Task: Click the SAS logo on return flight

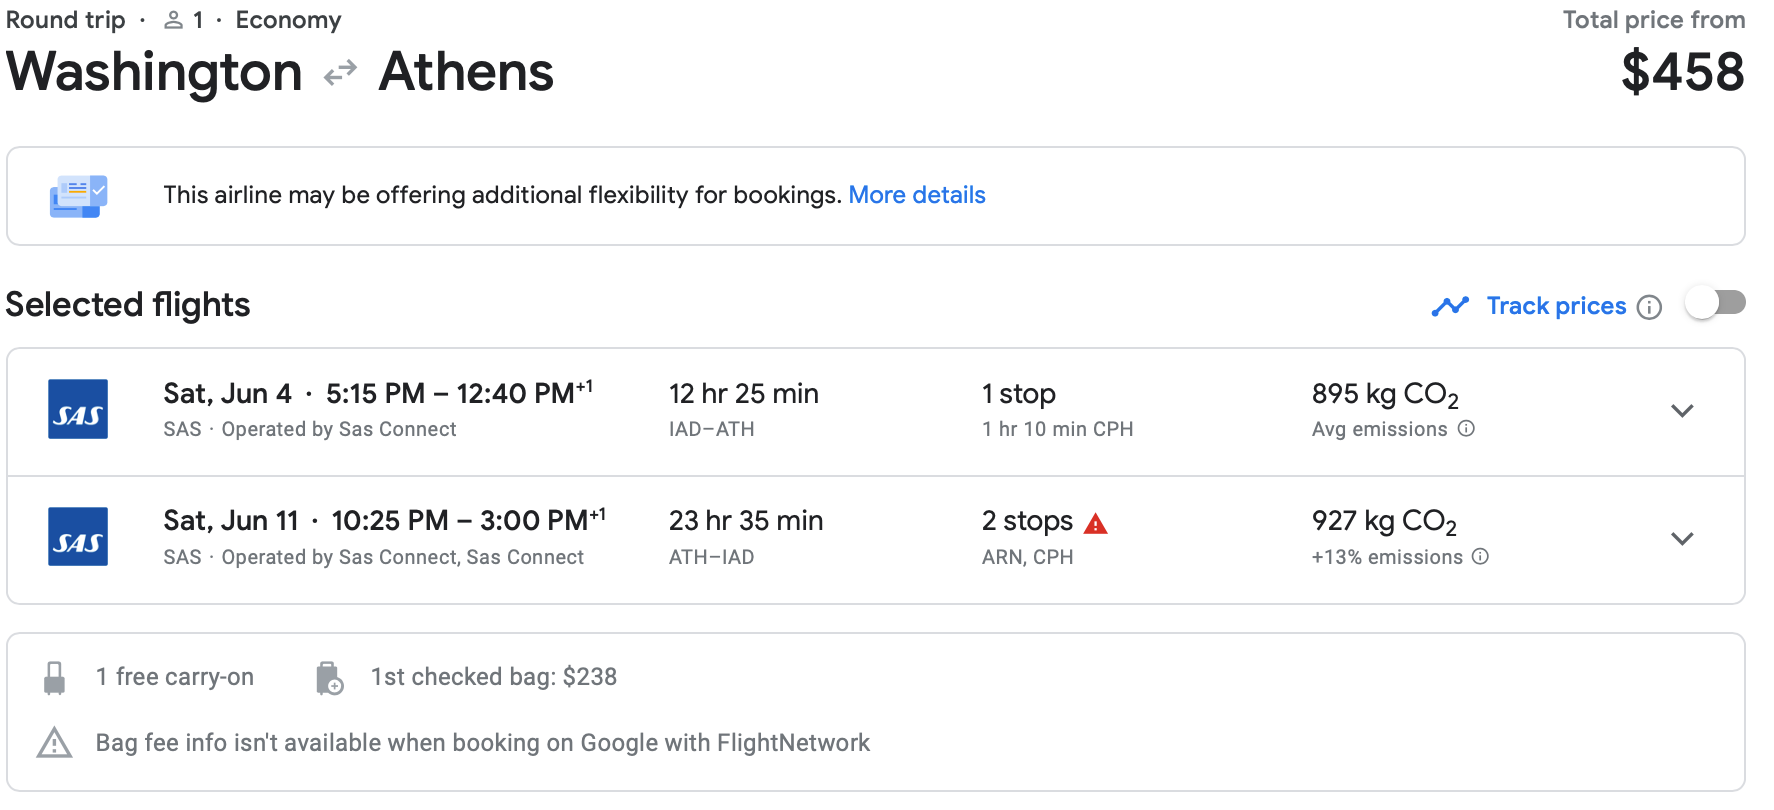Action: (78, 537)
